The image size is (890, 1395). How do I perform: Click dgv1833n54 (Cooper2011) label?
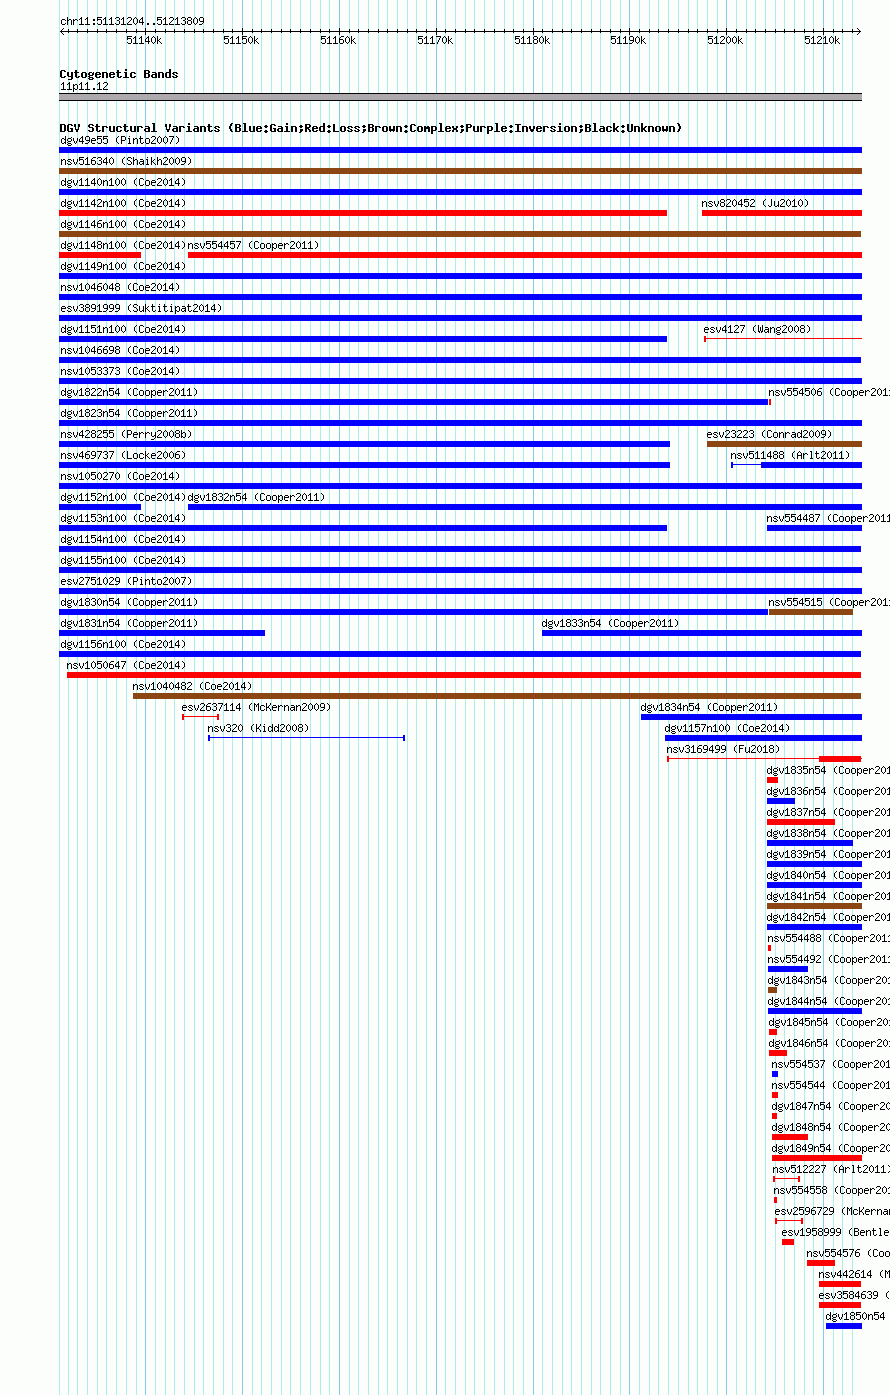[x=611, y=623]
